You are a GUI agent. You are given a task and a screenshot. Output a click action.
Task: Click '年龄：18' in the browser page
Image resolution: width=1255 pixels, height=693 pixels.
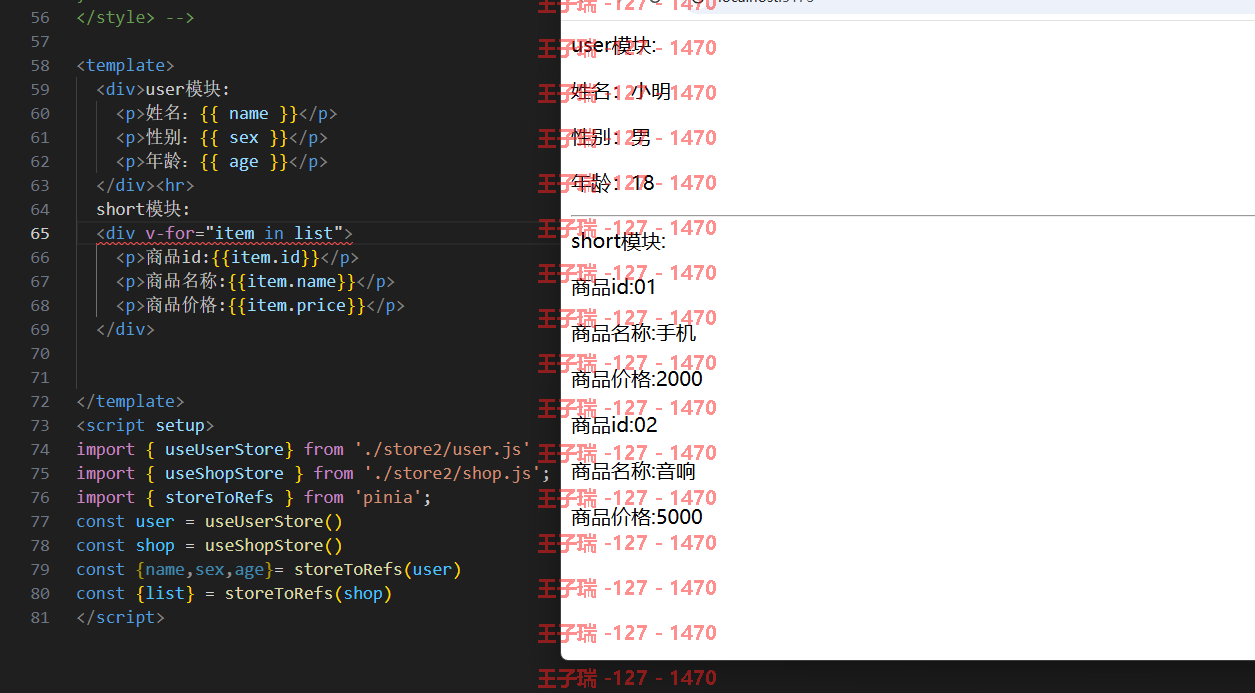tap(613, 184)
